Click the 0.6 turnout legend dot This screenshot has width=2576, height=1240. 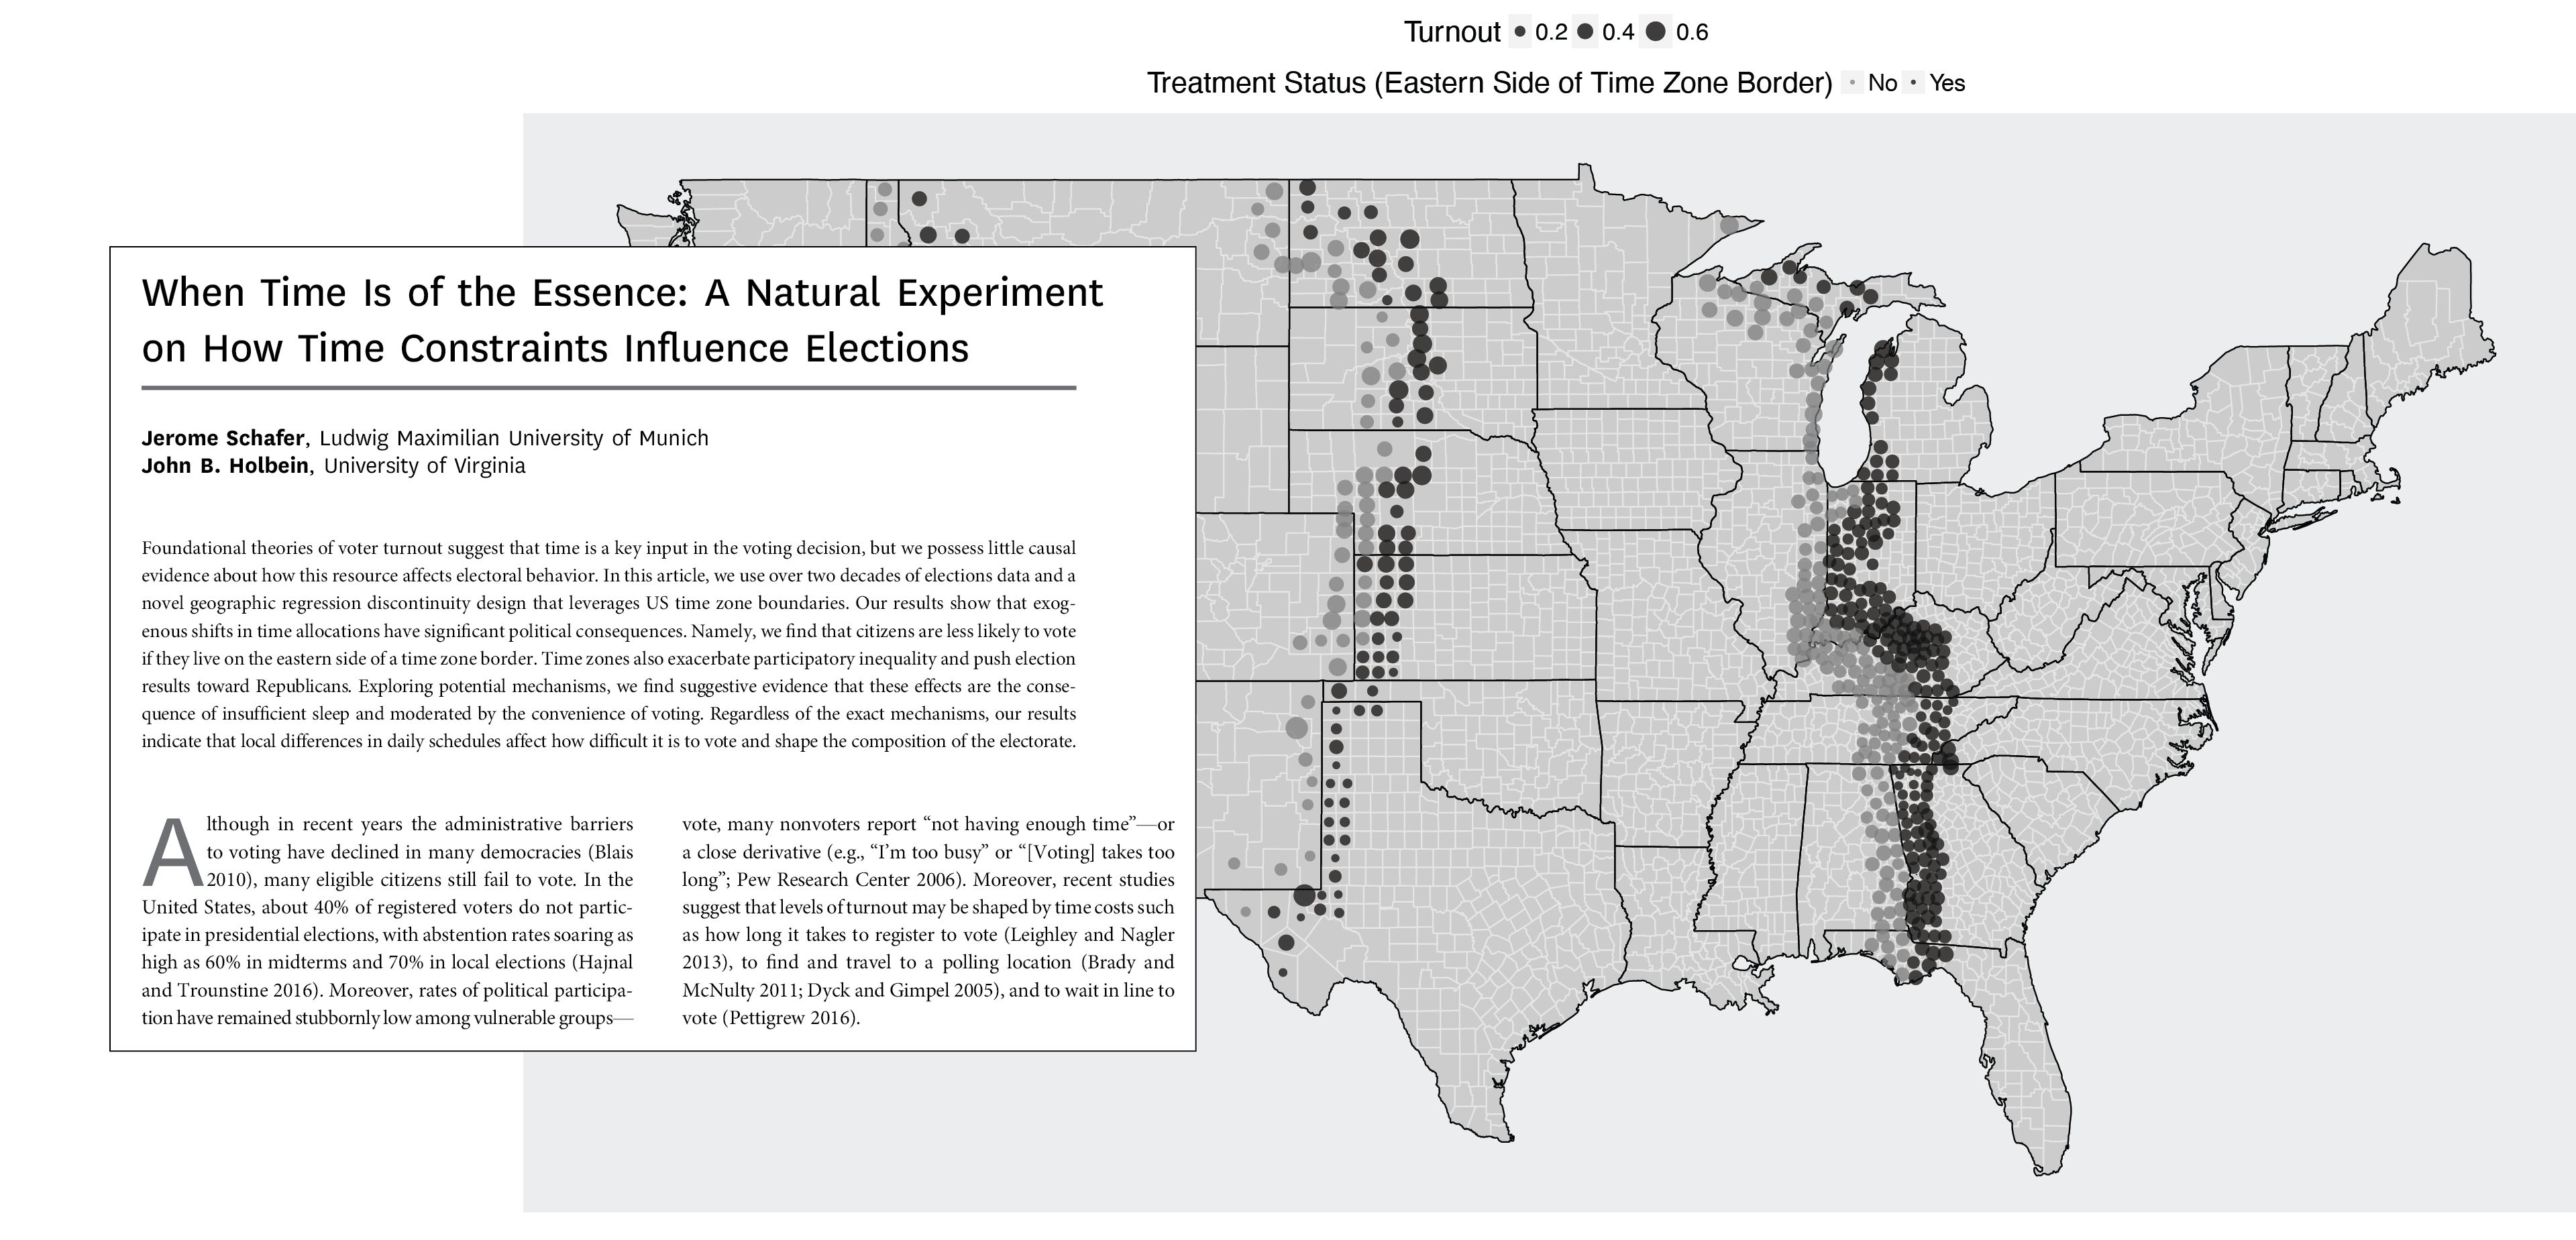(x=1656, y=32)
